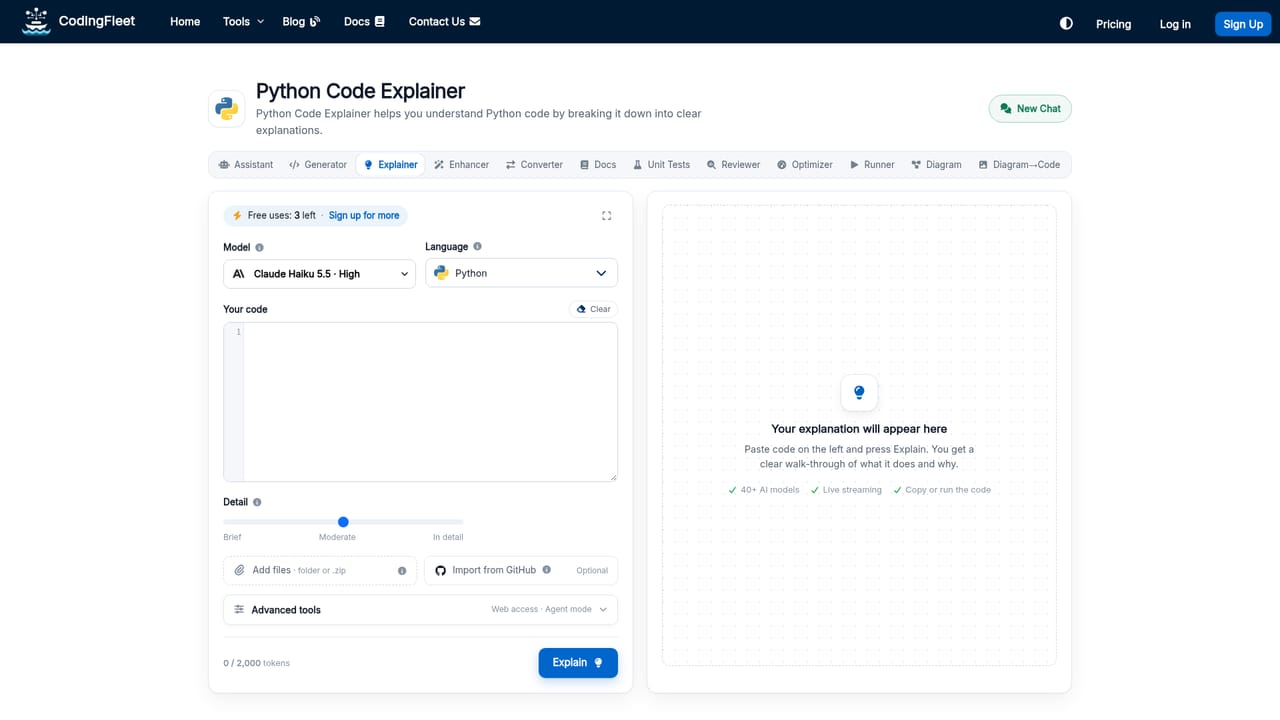The image size is (1280, 720).
Task: Click the Add files upload area
Action: (320, 571)
